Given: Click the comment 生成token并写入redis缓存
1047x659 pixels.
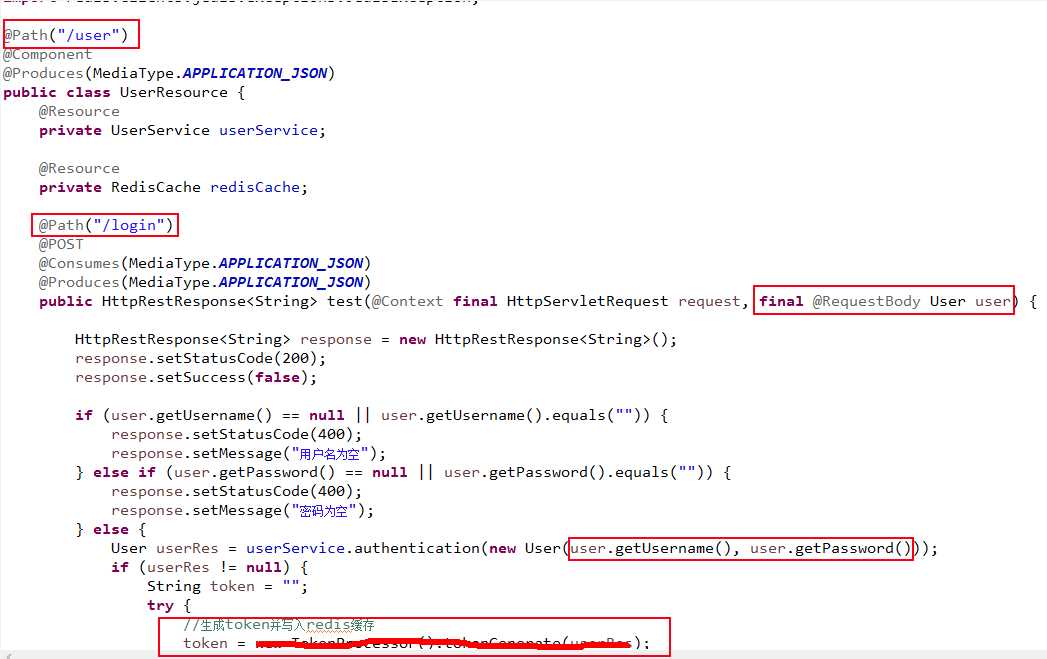Looking at the screenshot, I should (x=279, y=625).
